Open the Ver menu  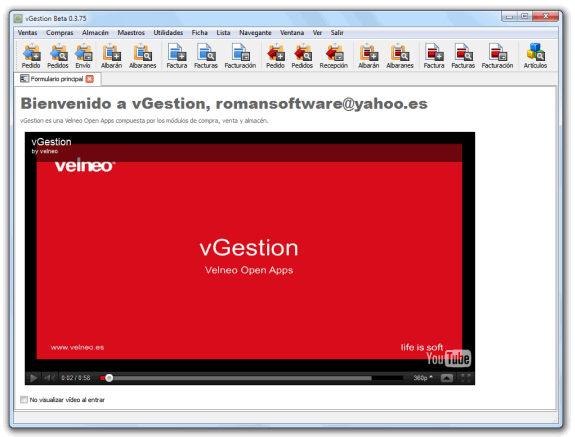[317, 33]
